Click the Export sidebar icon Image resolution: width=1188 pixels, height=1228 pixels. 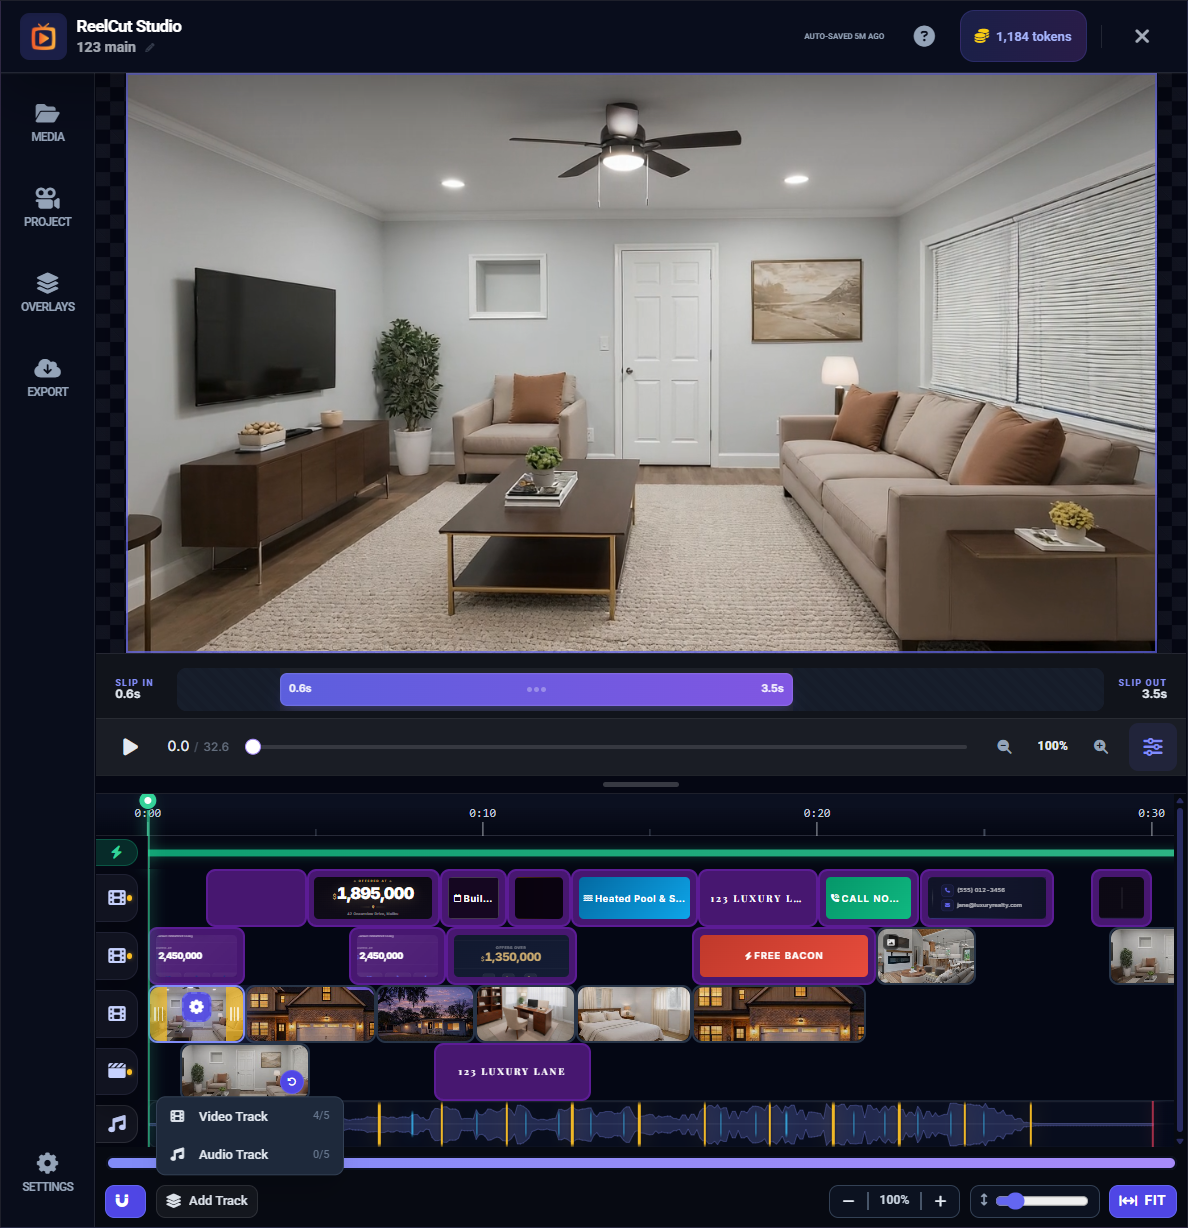coord(47,377)
